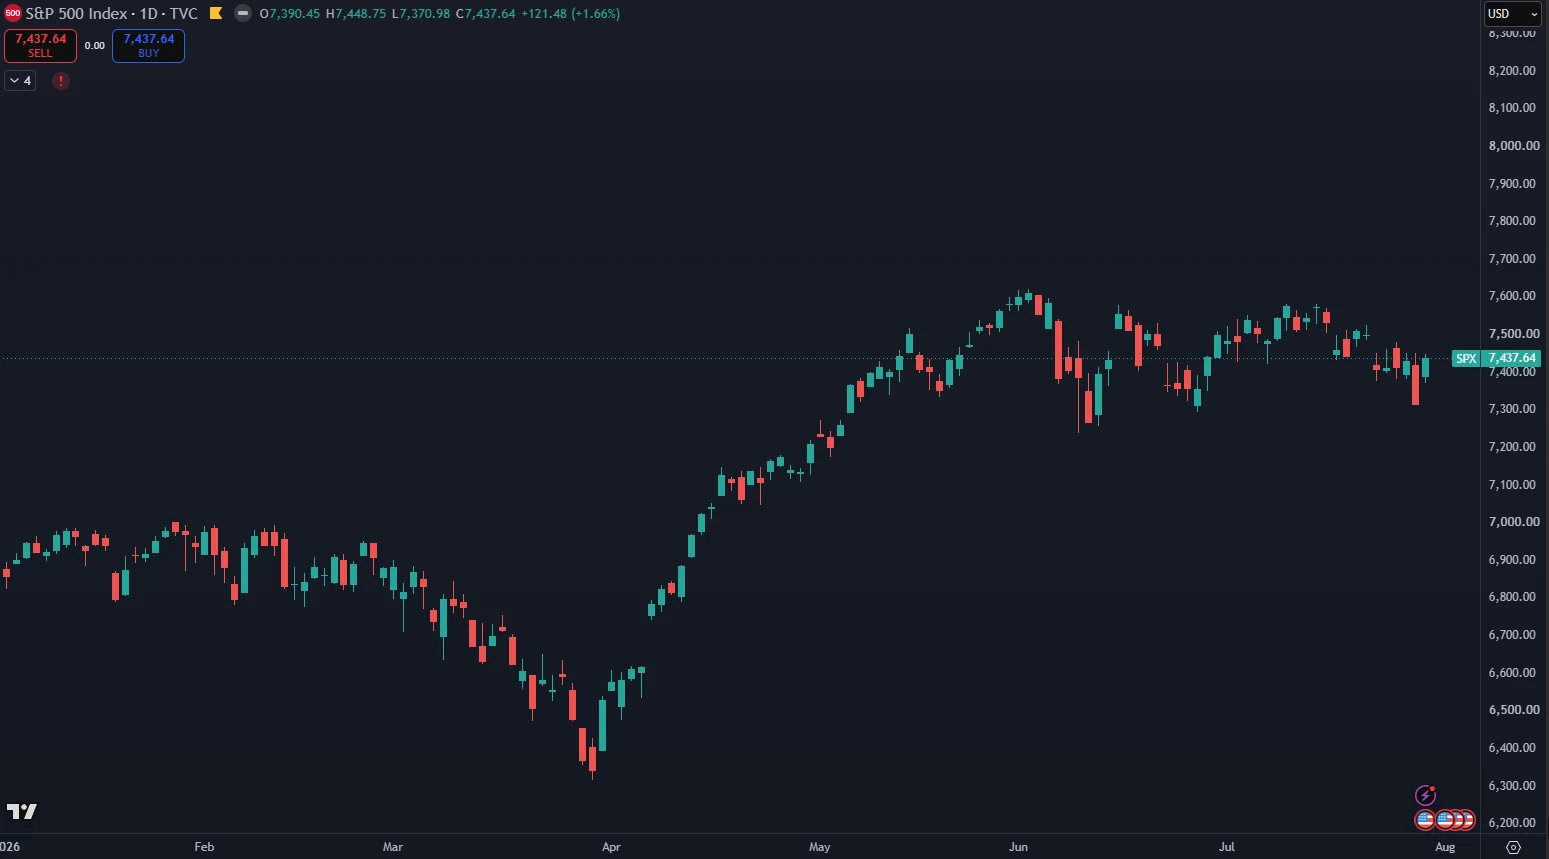Click the close price value C7,437.64
Screen dimensions: 1549x859
[486, 14]
